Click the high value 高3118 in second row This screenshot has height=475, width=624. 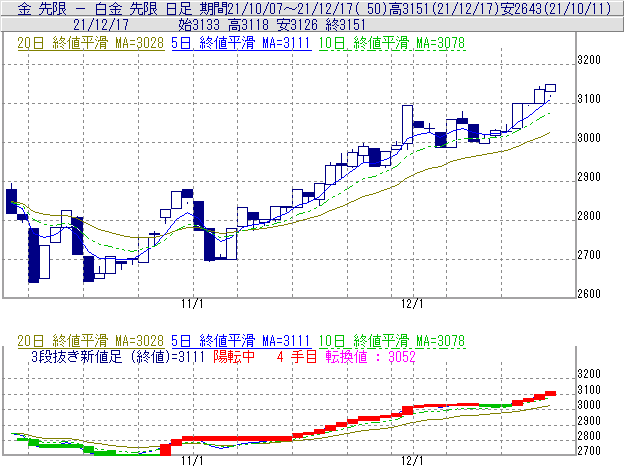coord(249,25)
